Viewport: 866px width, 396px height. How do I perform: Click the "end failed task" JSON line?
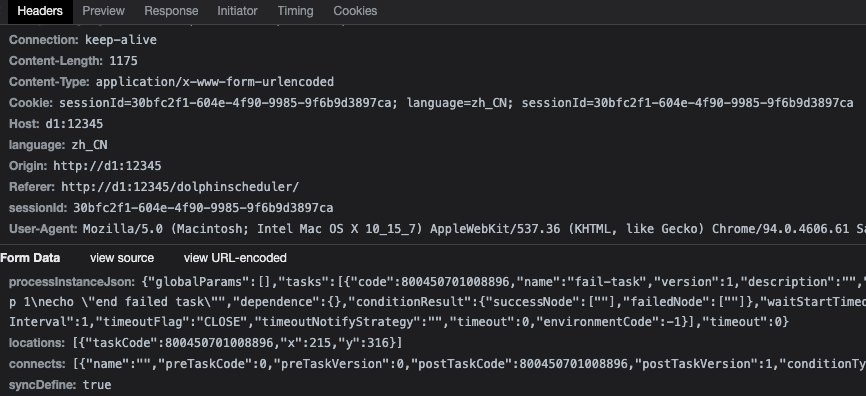pyautogui.click(x=437, y=302)
